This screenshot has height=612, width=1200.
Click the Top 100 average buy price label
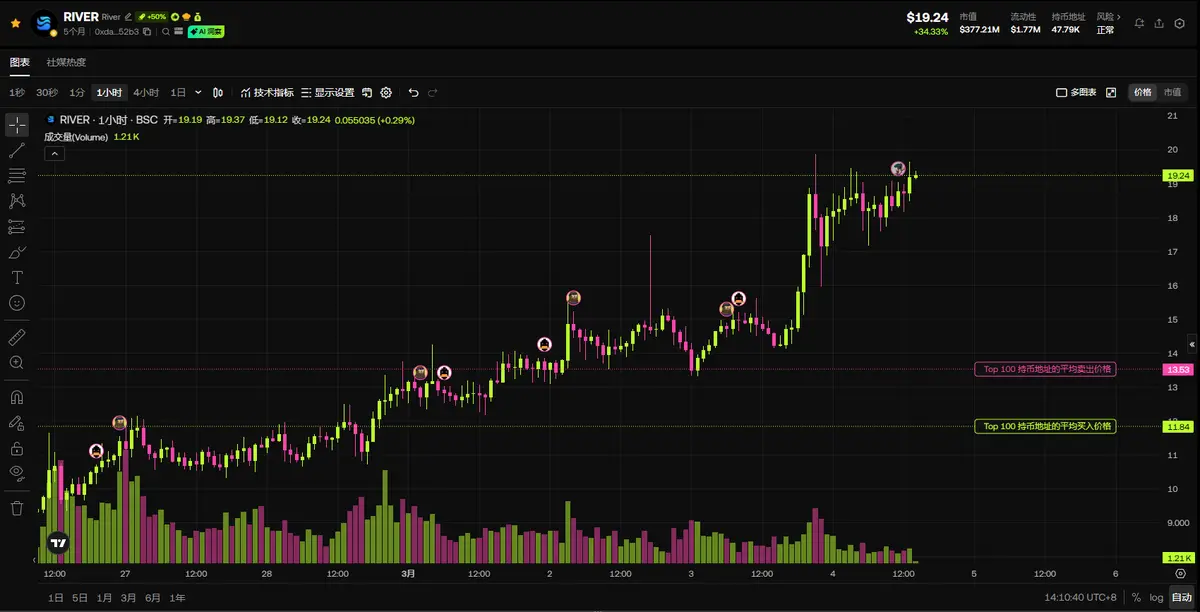pos(1046,426)
